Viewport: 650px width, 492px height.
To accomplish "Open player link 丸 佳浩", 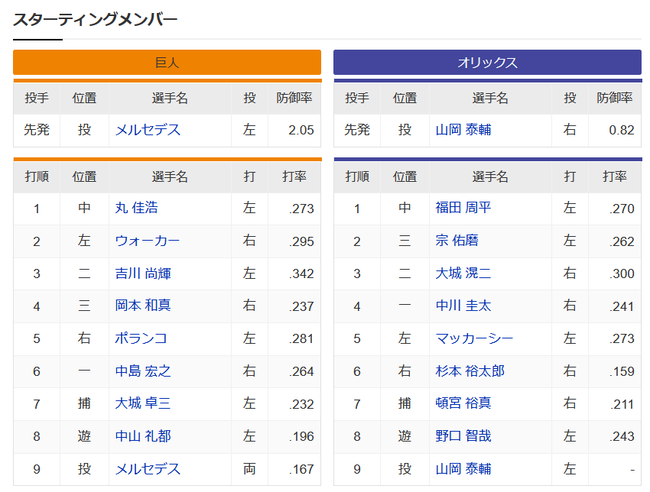I will 136,208.
